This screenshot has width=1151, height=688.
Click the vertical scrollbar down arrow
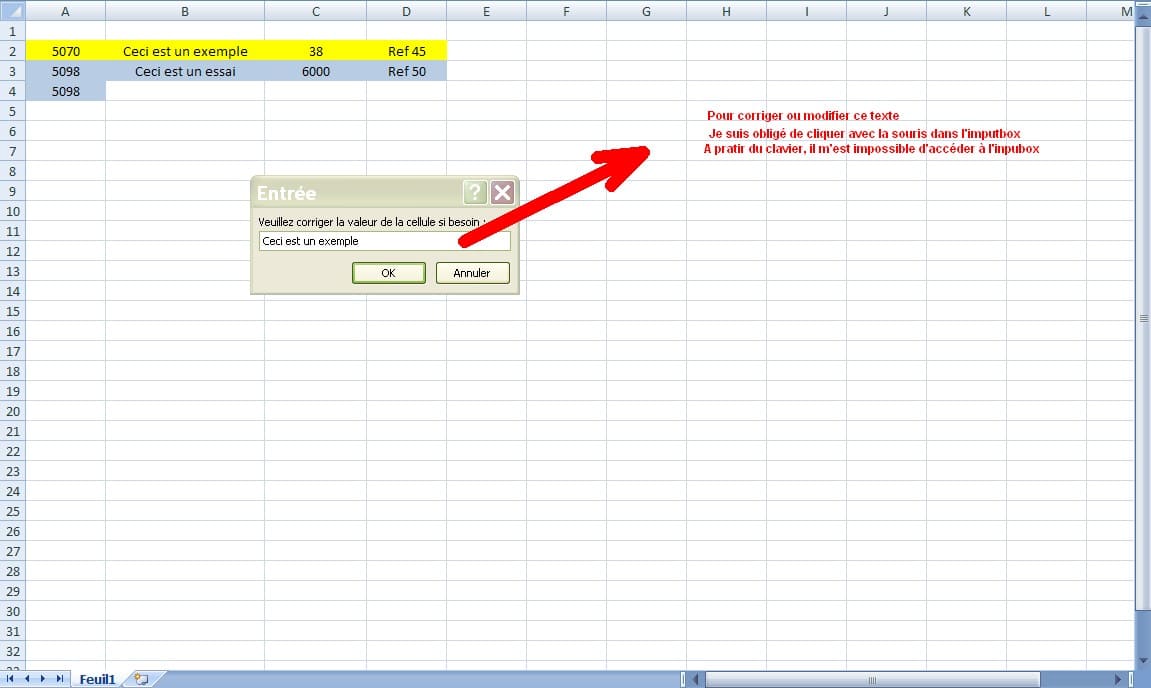pos(1143,661)
